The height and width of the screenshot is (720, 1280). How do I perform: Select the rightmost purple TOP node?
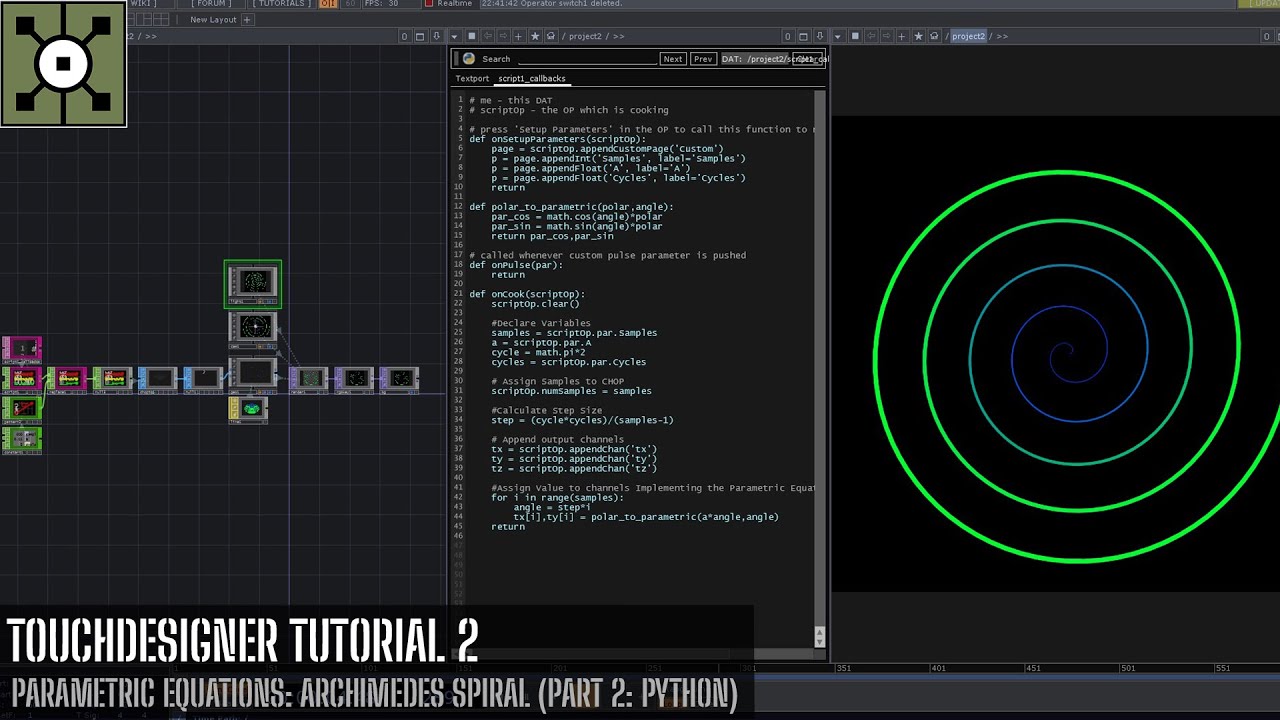(398, 378)
